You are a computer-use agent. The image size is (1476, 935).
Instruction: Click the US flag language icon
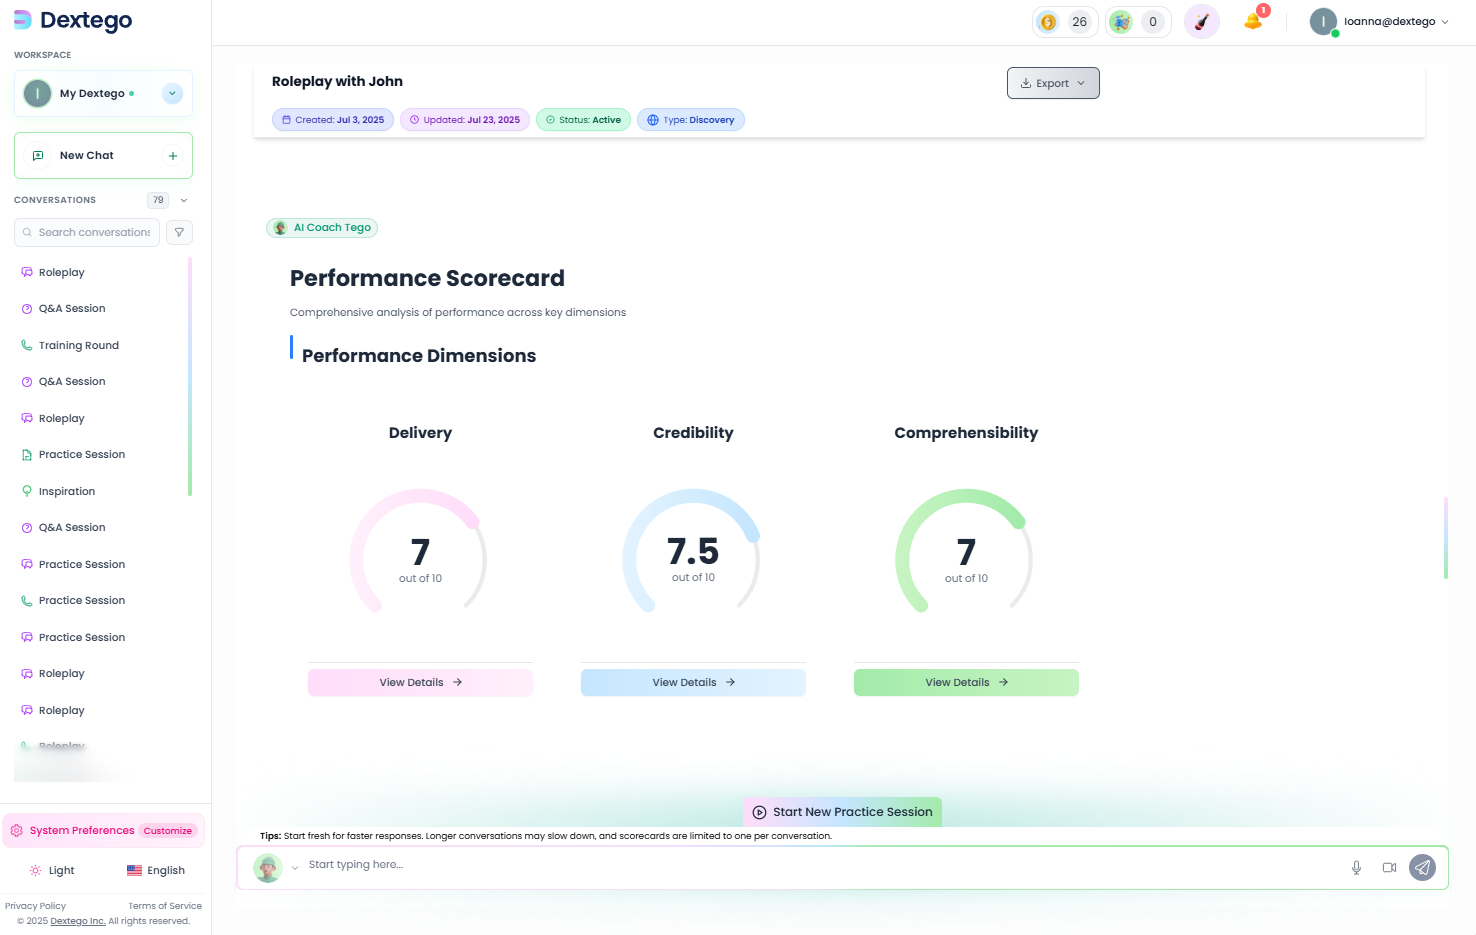[134, 871]
